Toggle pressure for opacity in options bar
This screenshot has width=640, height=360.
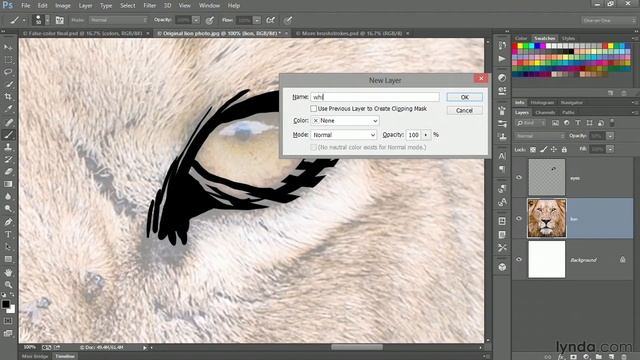click(x=210, y=20)
